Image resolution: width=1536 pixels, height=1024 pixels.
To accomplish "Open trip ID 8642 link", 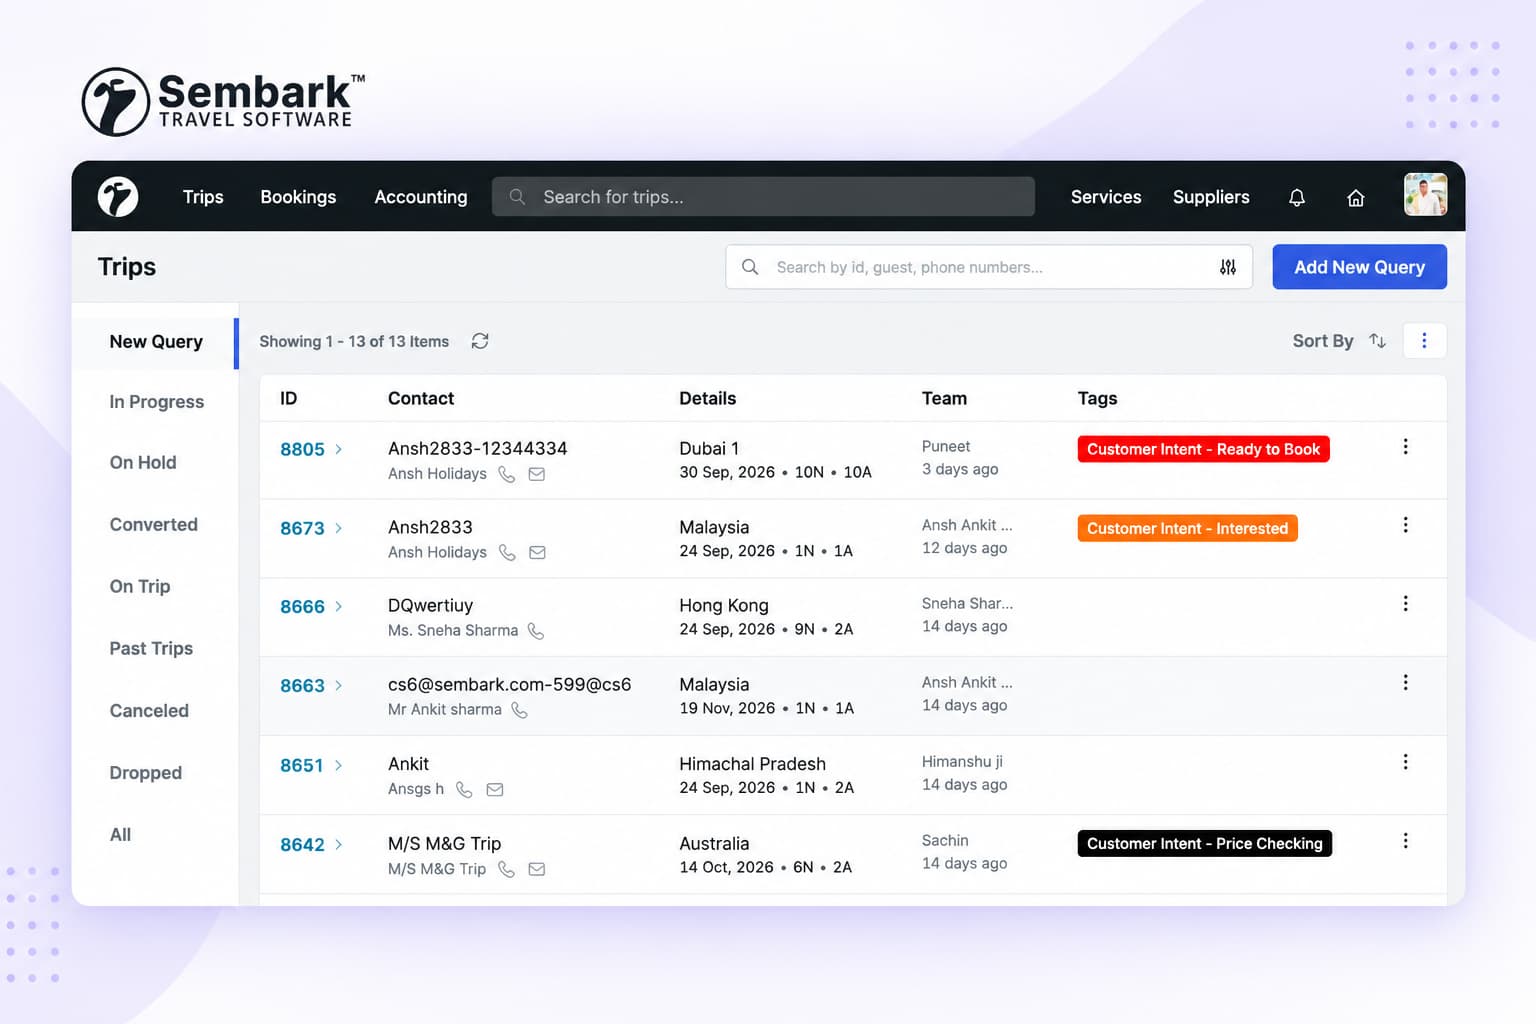I will (x=302, y=844).
